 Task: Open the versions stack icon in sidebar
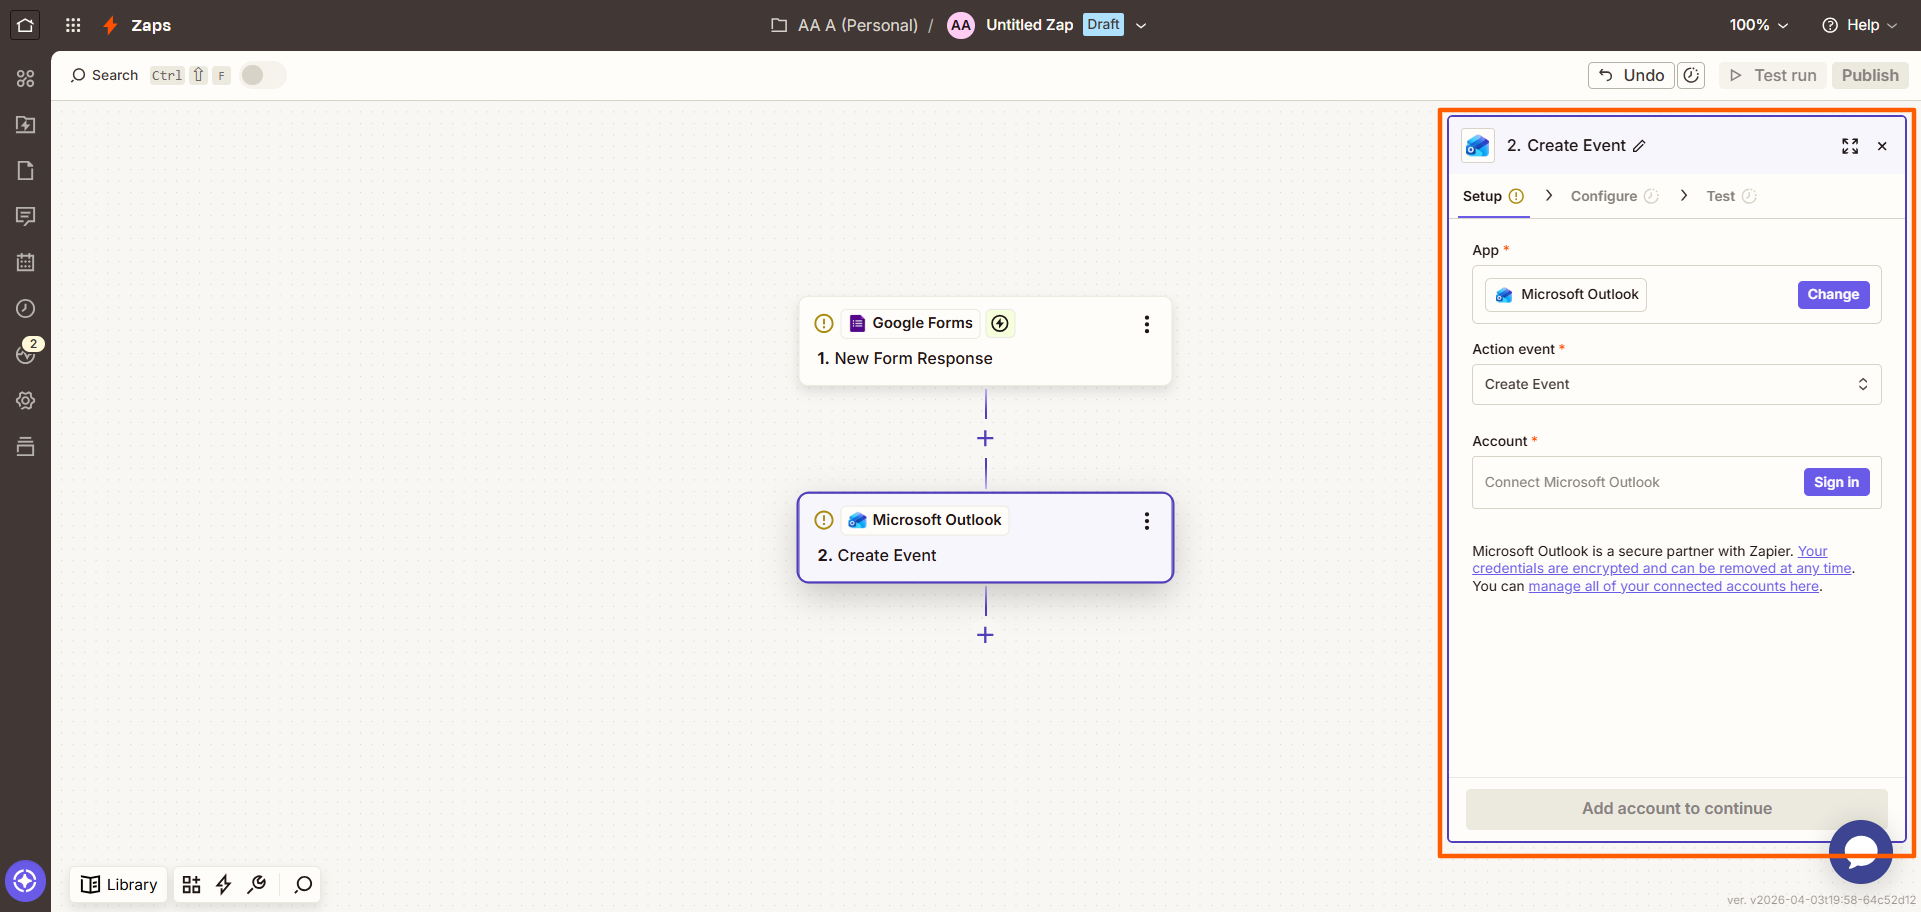[x=26, y=446]
